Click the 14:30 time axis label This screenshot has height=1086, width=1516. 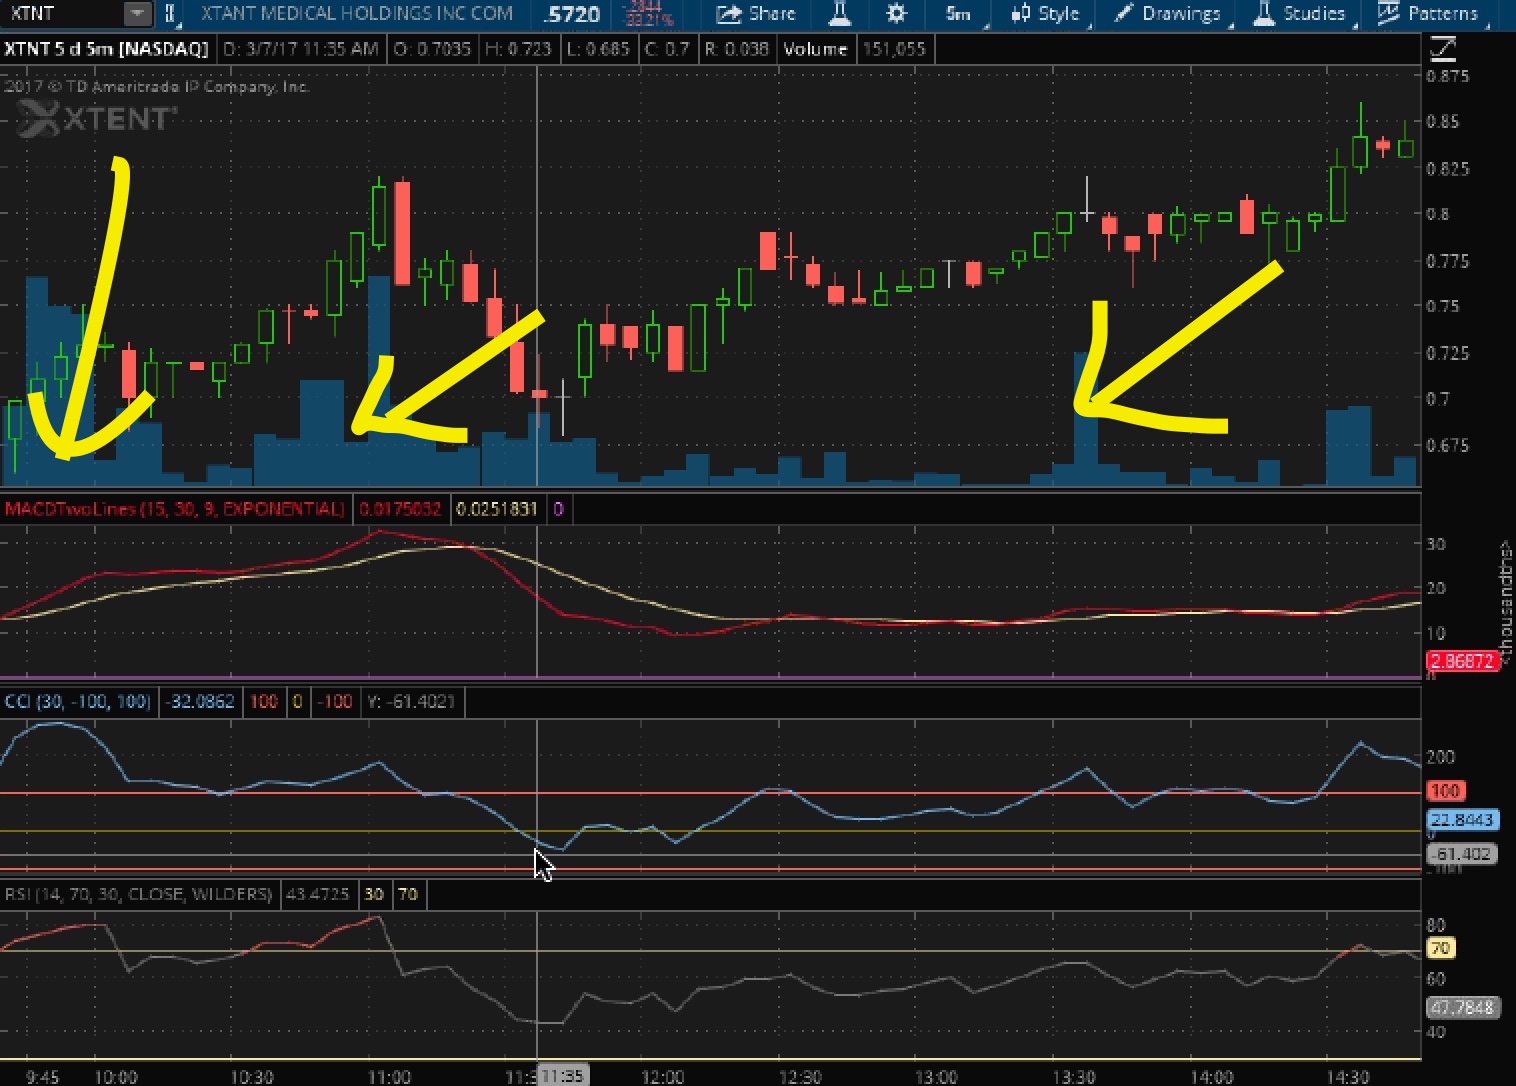[1347, 1077]
